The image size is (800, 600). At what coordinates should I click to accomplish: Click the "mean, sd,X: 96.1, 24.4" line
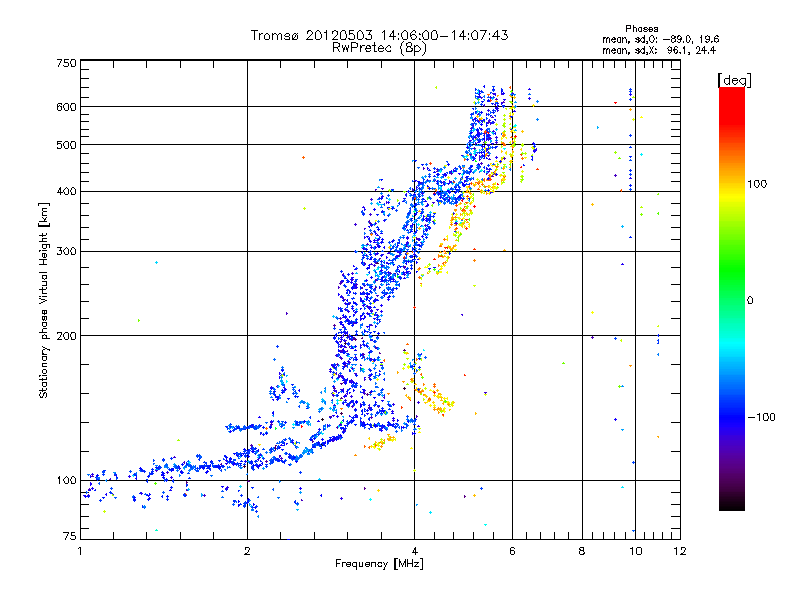[x=659, y=51]
